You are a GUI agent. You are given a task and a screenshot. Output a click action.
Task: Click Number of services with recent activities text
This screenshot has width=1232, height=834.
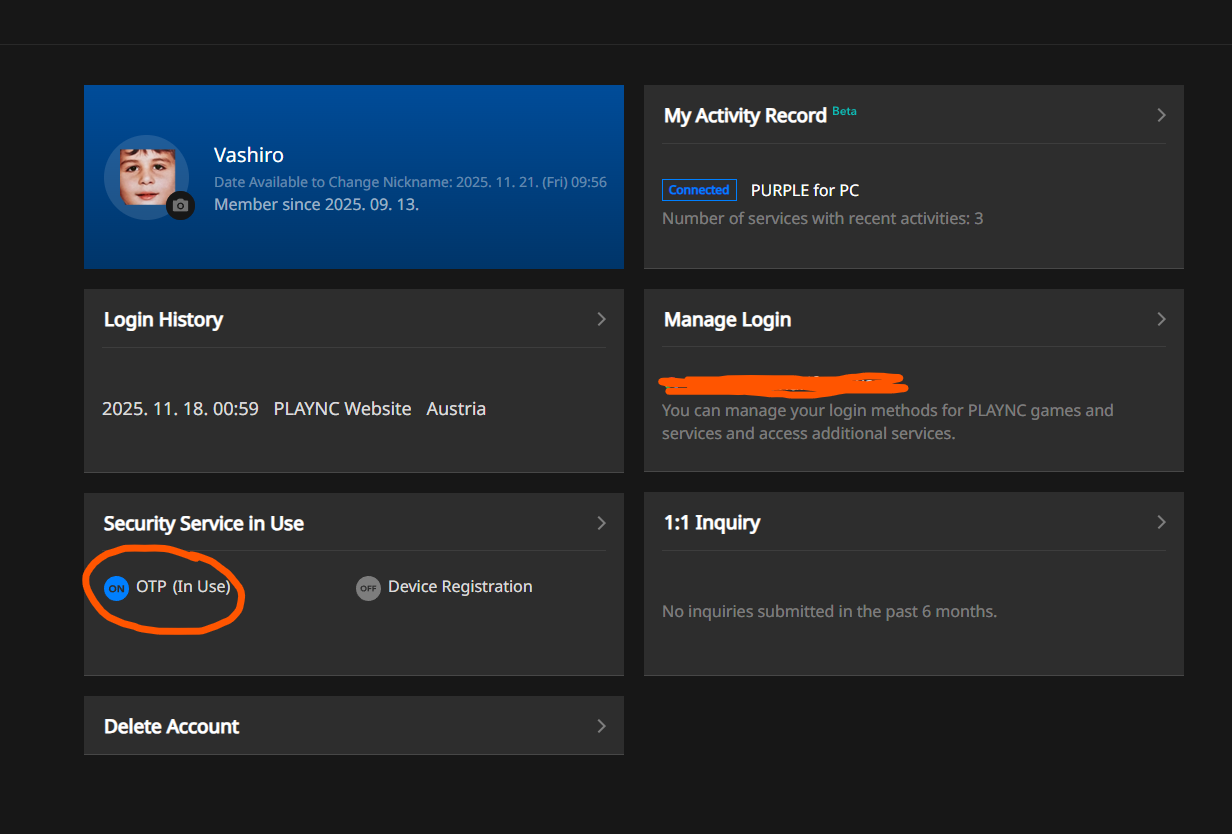[822, 218]
